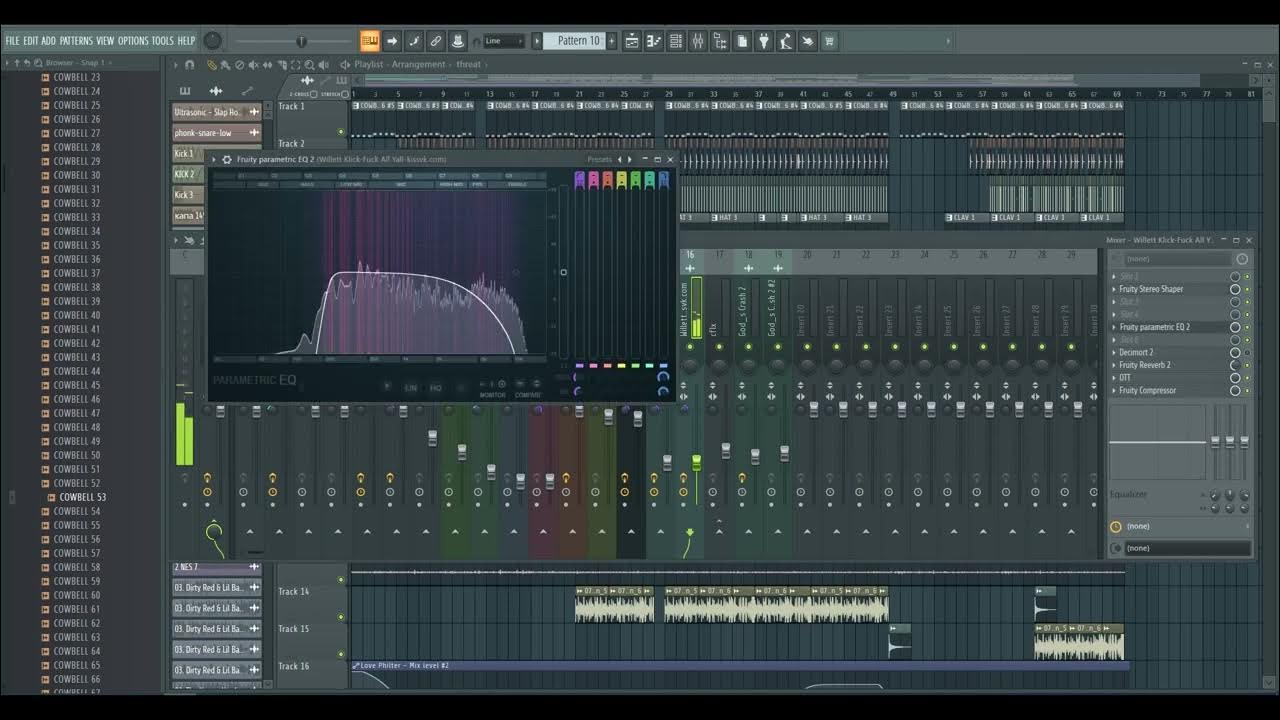
Task: Click the selected mixer track 16 fader
Action: (x=697, y=462)
